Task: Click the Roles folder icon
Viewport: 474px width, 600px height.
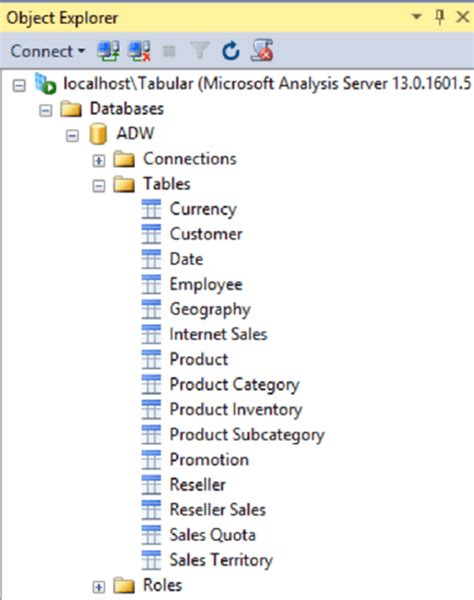Action: click(x=124, y=585)
